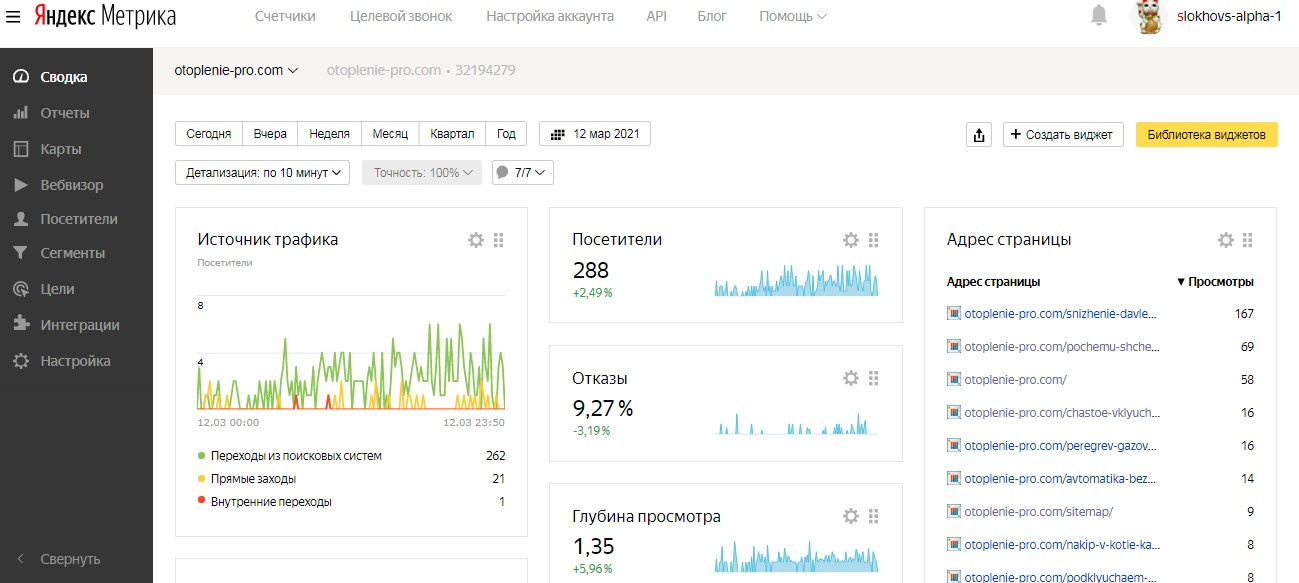Viewport: 1299px width, 583px height.
Task: Grab drag handle of Источник трафика widget
Action: (499, 240)
